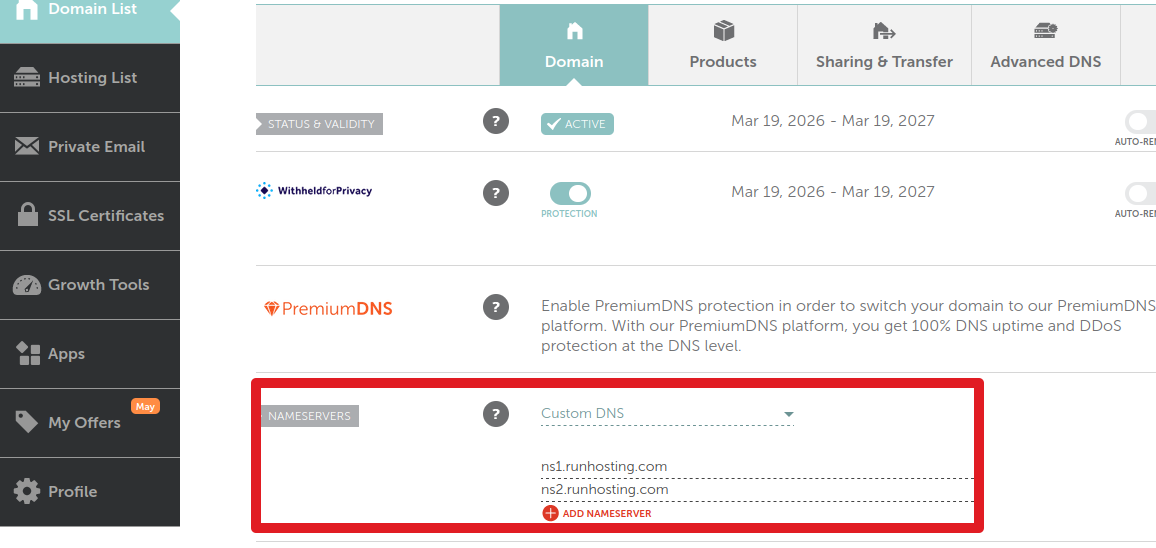The width and height of the screenshot is (1156, 548).
Task: Open SSL Certificates padlock sidebar item
Action: coord(28,215)
